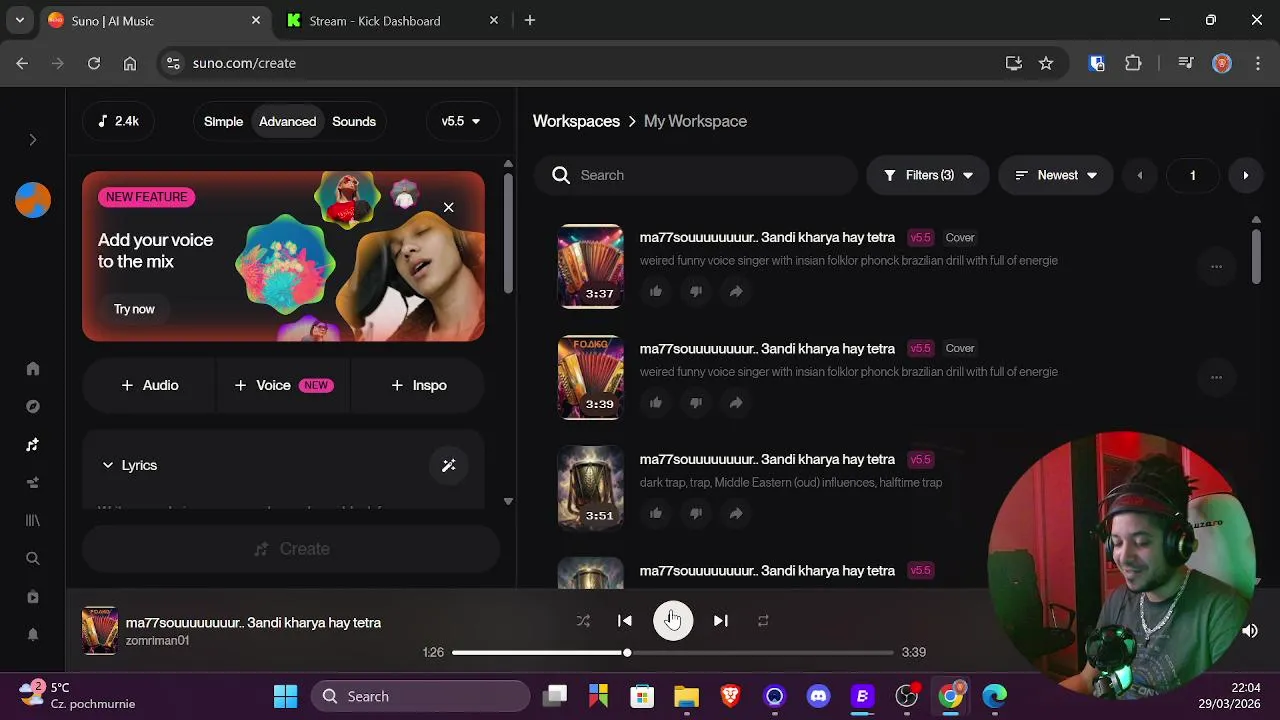This screenshot has height=720, width=1280.
Task: Open the browser extensions puzzle icon
Action: tap(1133, 63)
